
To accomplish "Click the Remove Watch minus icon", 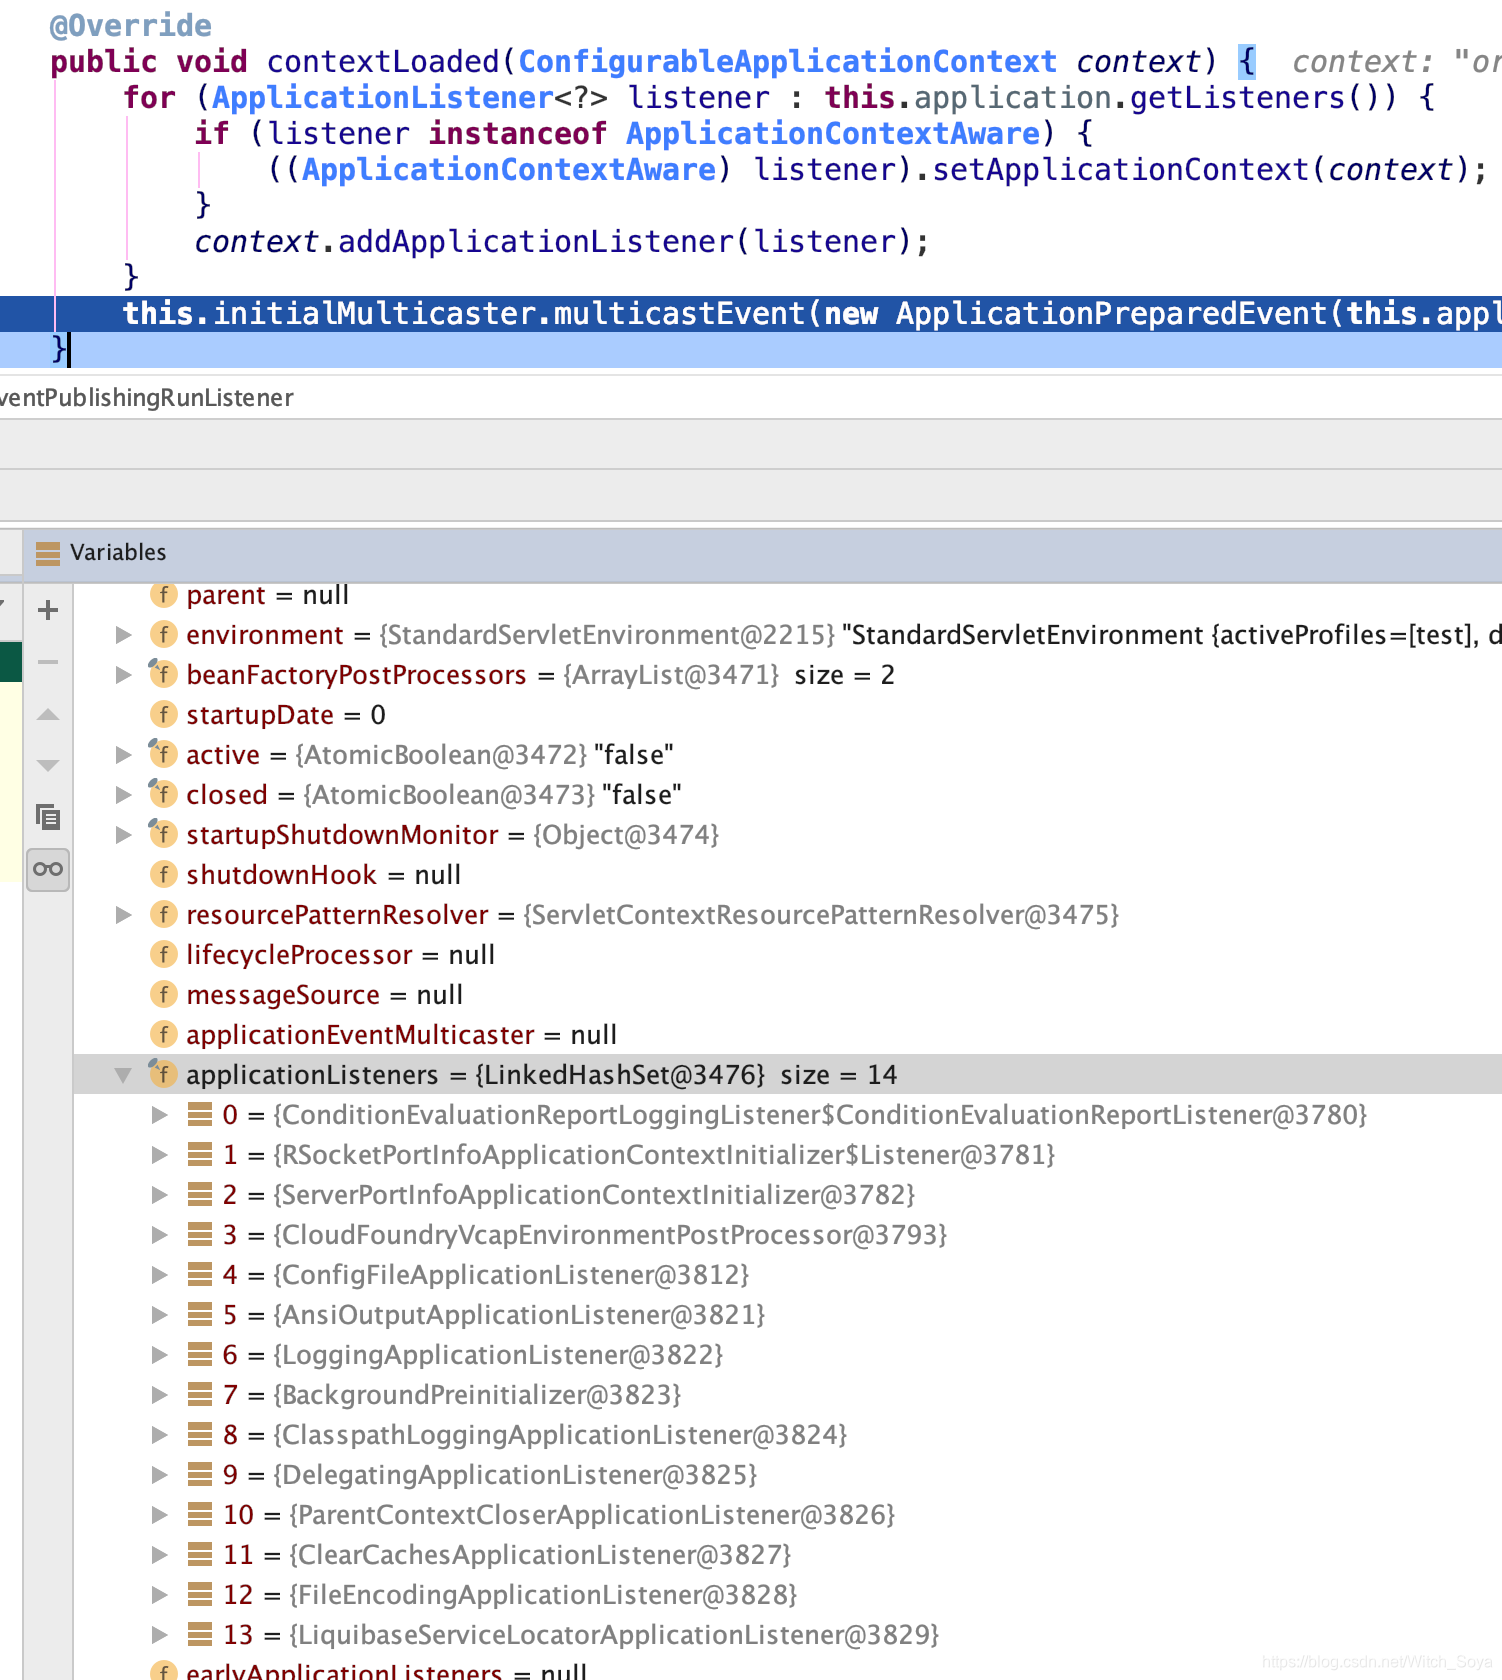I will 47,662.
